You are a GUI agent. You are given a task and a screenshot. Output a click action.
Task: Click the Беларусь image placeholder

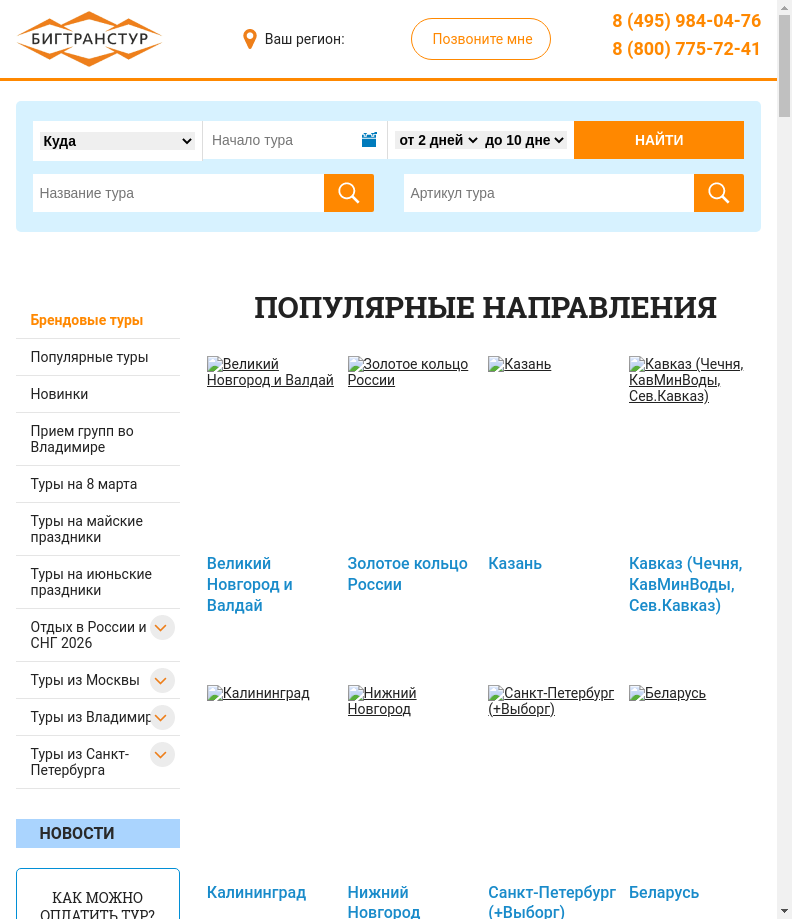[667, 693]
